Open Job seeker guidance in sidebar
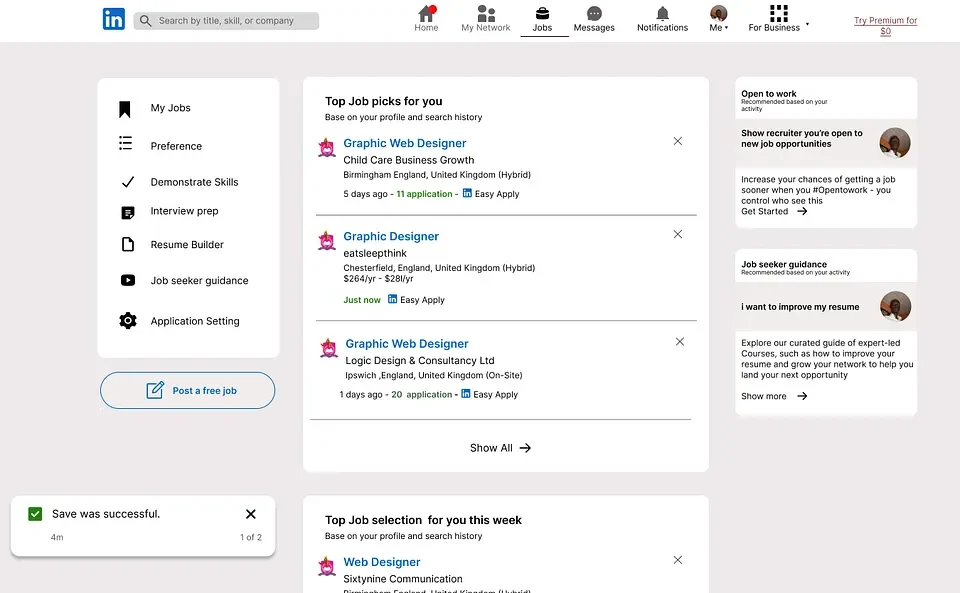960x593 pixels. [x=199, y=280]
